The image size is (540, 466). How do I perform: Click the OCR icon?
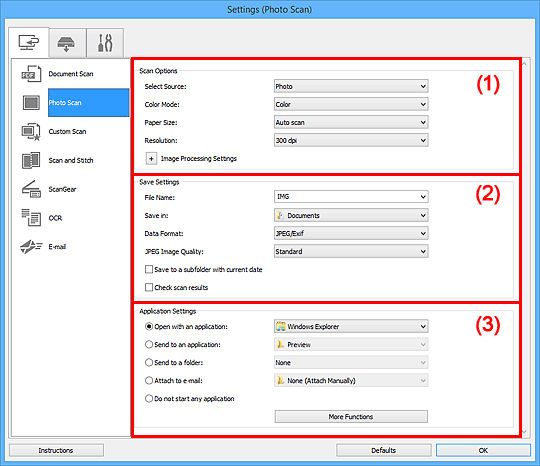31,218
